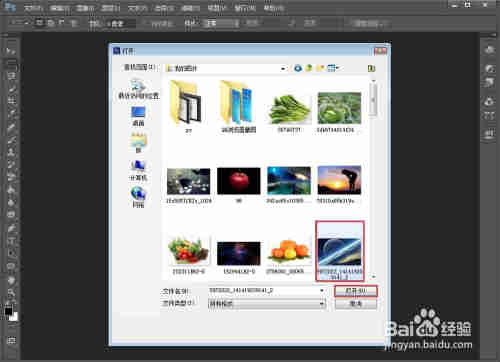Viewport: 500px width, 362px height.
Task: Open the 编辑 menu
Action: pyautogui.click(x=59, y=8)
